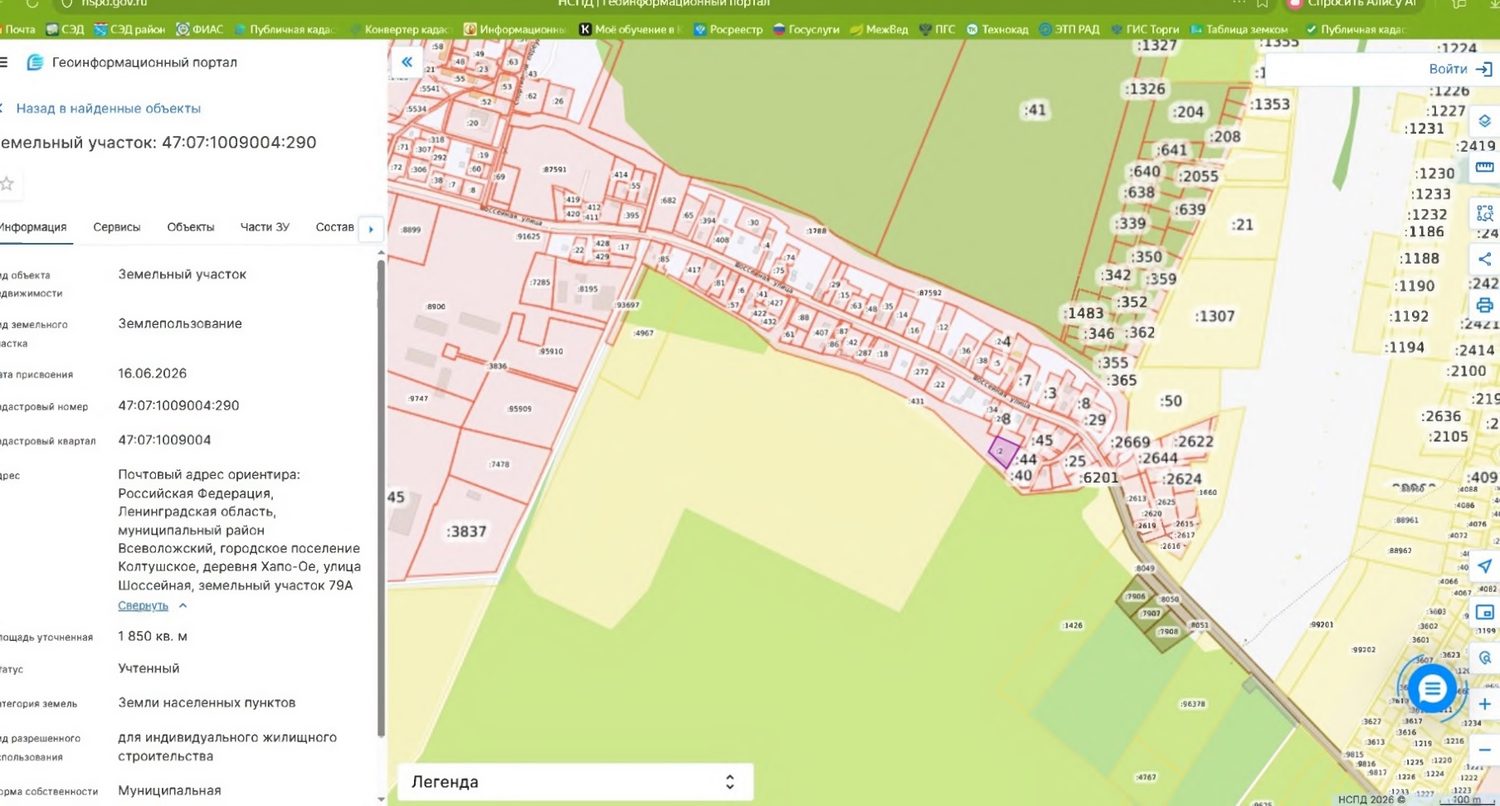Collapse the side panel with double chevron

407,62
